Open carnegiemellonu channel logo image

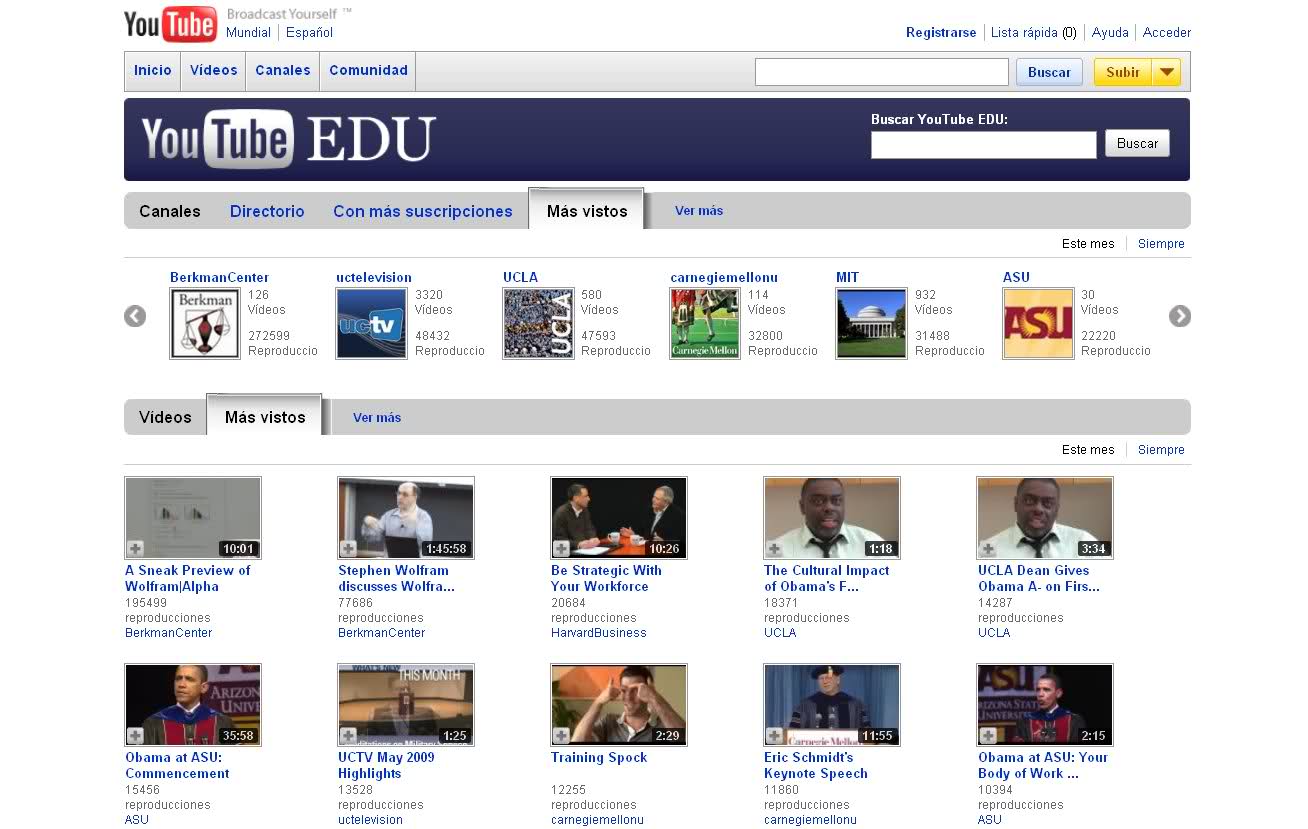705,323
